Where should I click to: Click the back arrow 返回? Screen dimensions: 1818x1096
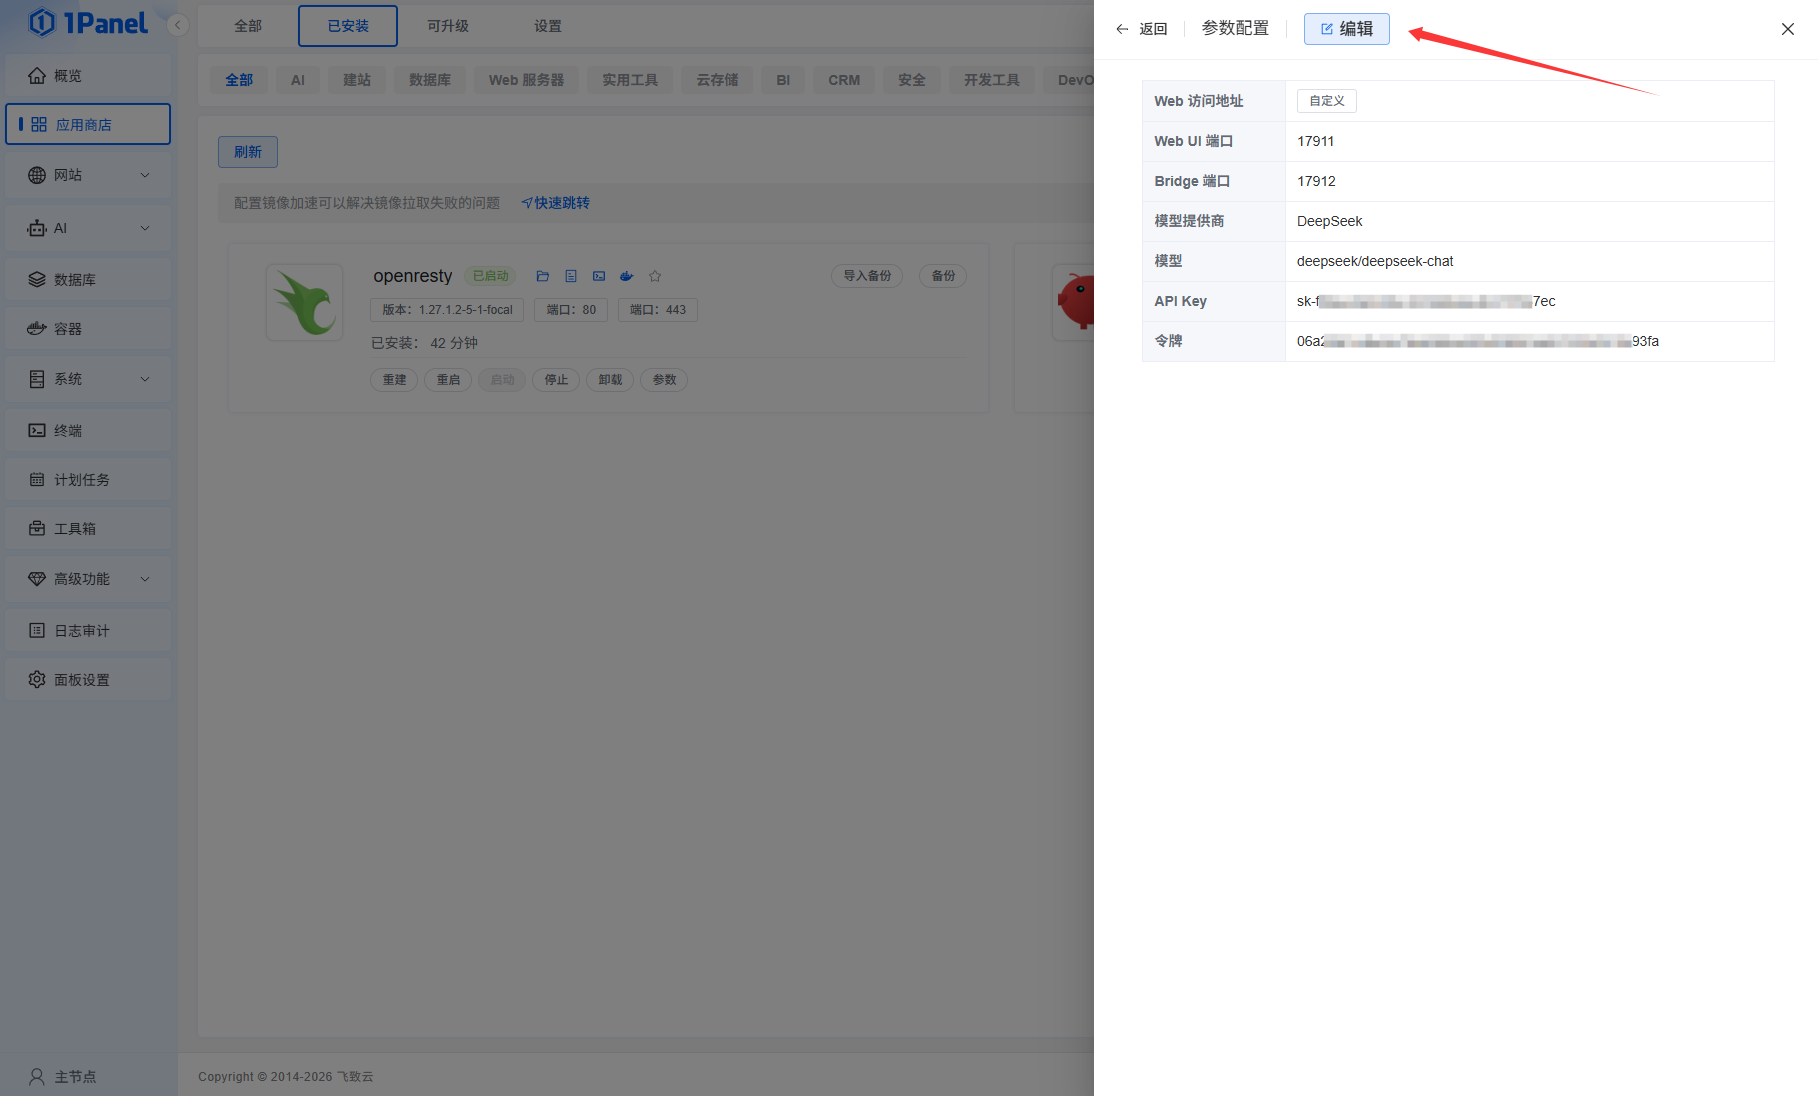pos(1141,29)
